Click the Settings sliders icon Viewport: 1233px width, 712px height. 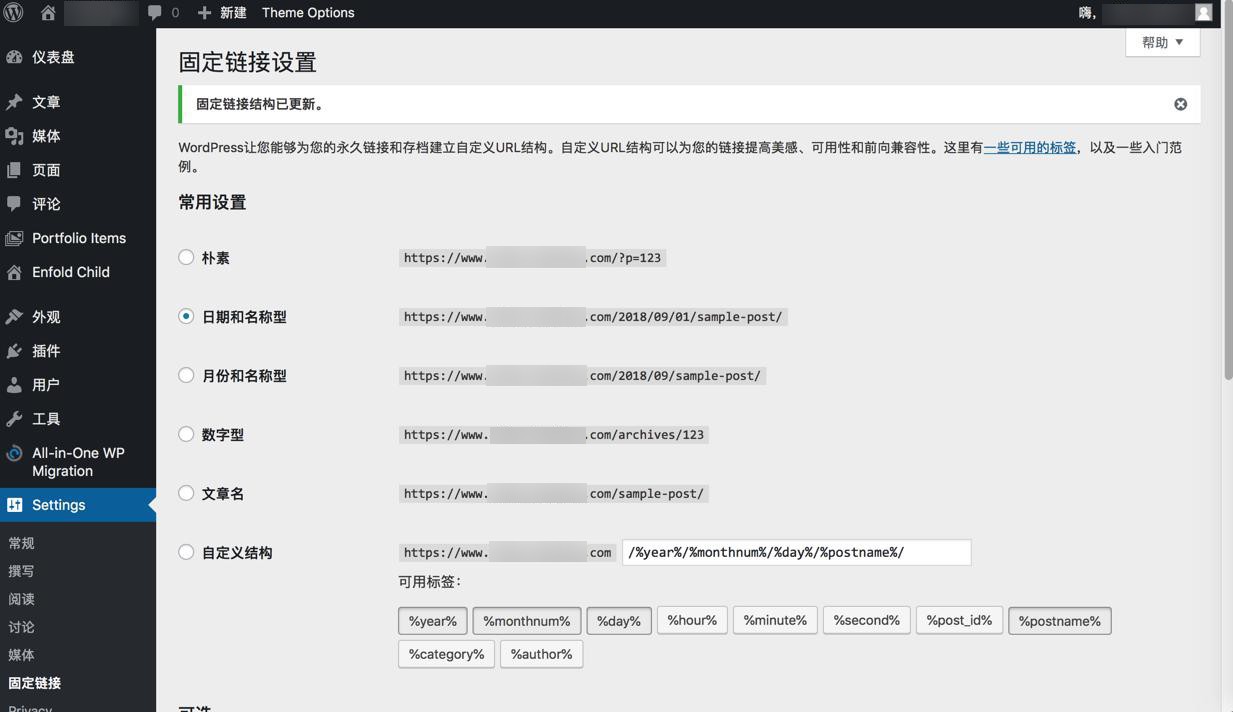[14, 505]
